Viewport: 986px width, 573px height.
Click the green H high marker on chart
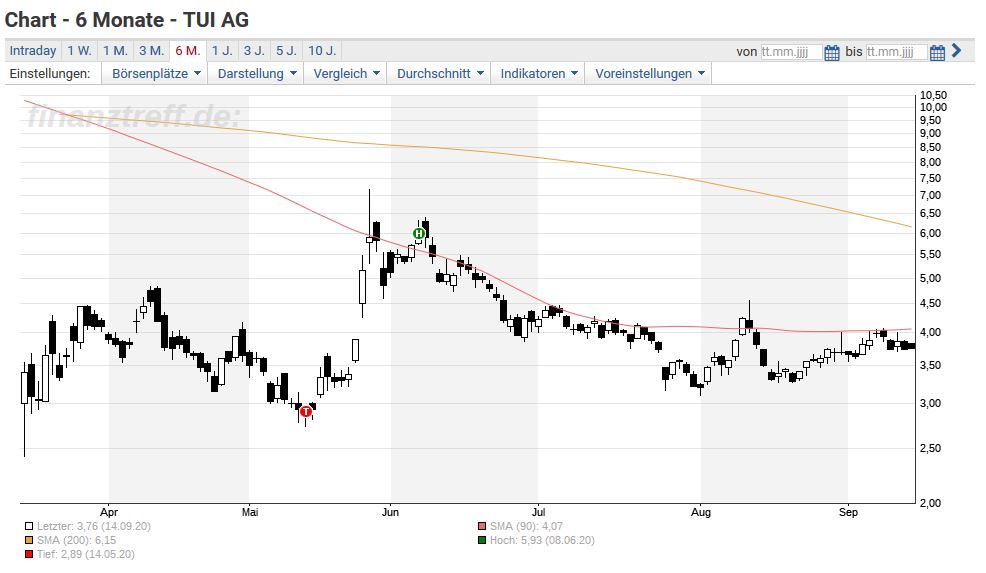click(419, 234)
